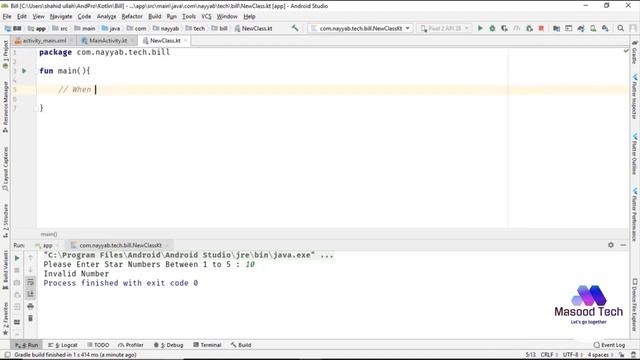Open the Terminal tool window
The width and height of the screenshot is (640, 360).
[207, 345]
